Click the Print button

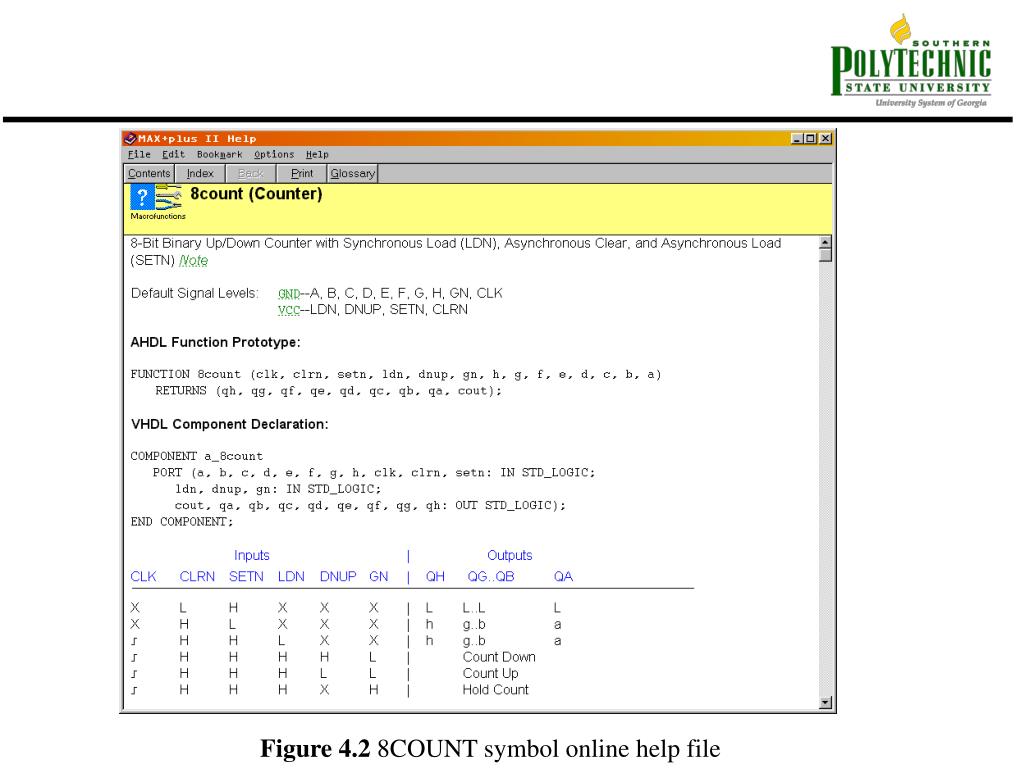(x=302, y=174)
